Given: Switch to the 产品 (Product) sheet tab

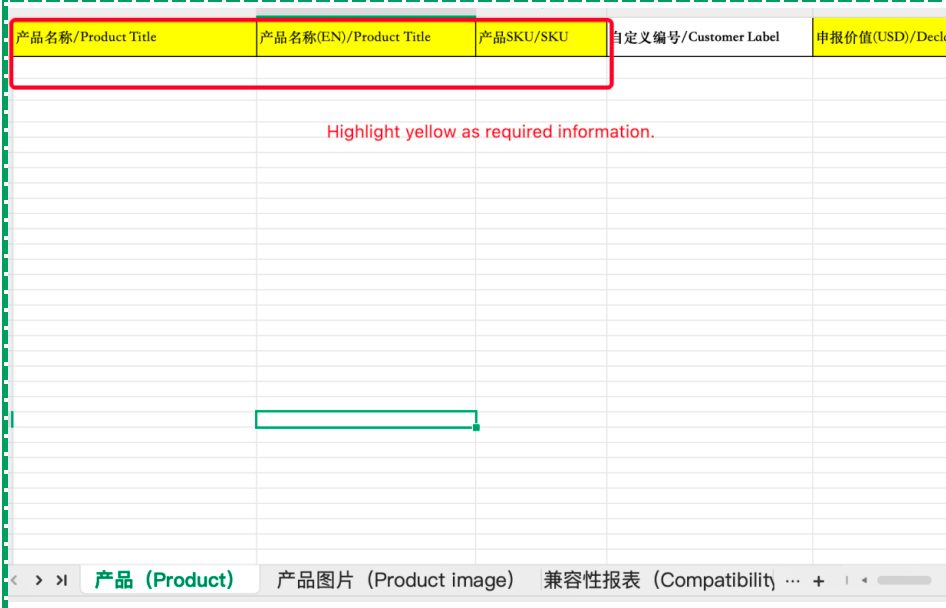Looking at the screenshot, I should (164, 580).
